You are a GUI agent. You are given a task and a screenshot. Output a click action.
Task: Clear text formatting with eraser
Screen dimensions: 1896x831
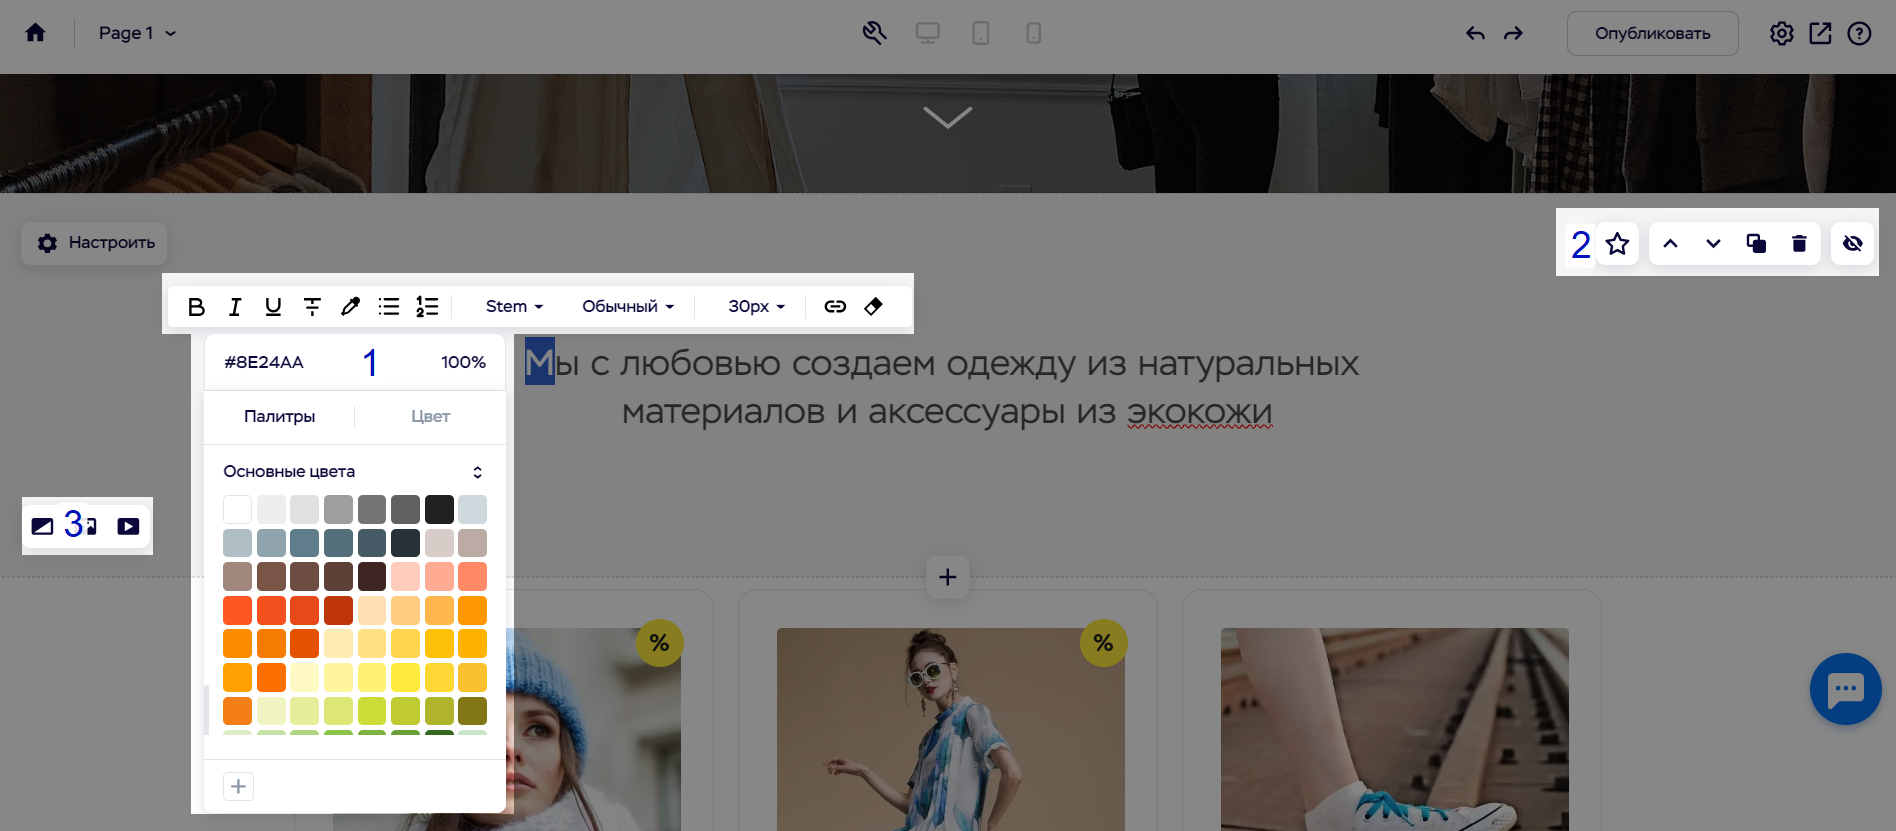[873, 306]
